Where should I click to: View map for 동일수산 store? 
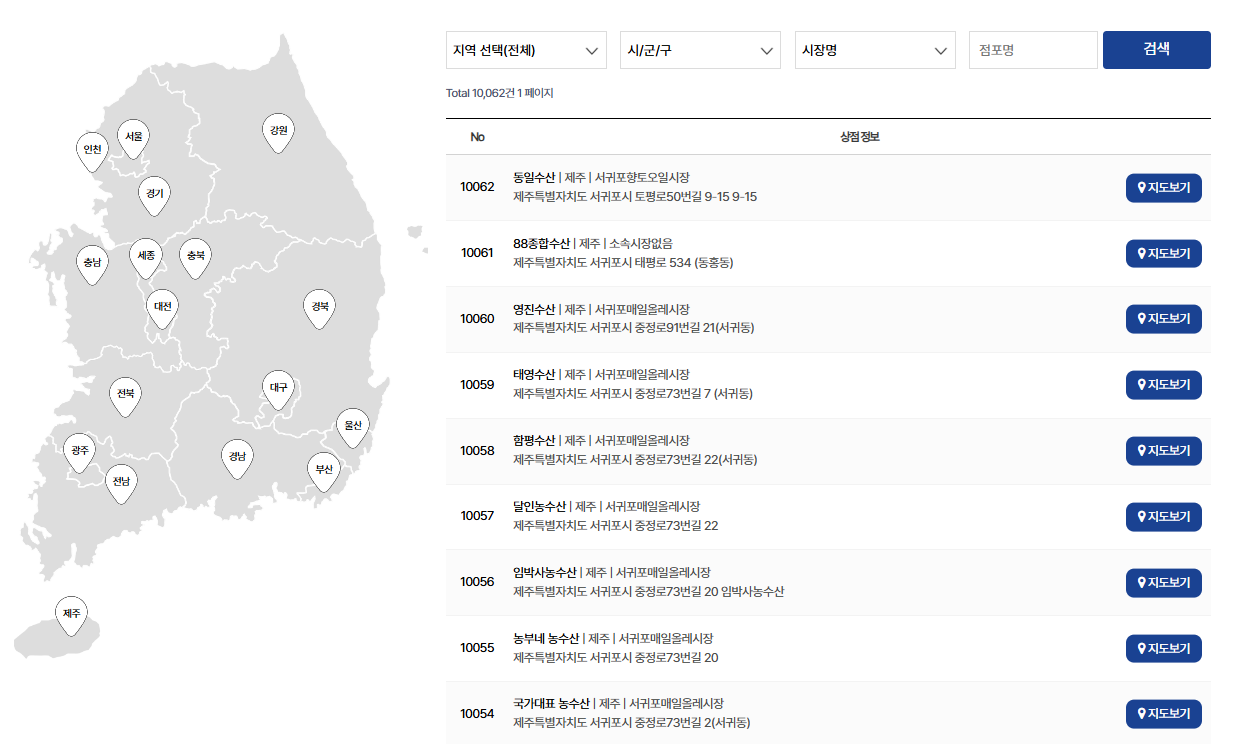[x=1163, y=188]
